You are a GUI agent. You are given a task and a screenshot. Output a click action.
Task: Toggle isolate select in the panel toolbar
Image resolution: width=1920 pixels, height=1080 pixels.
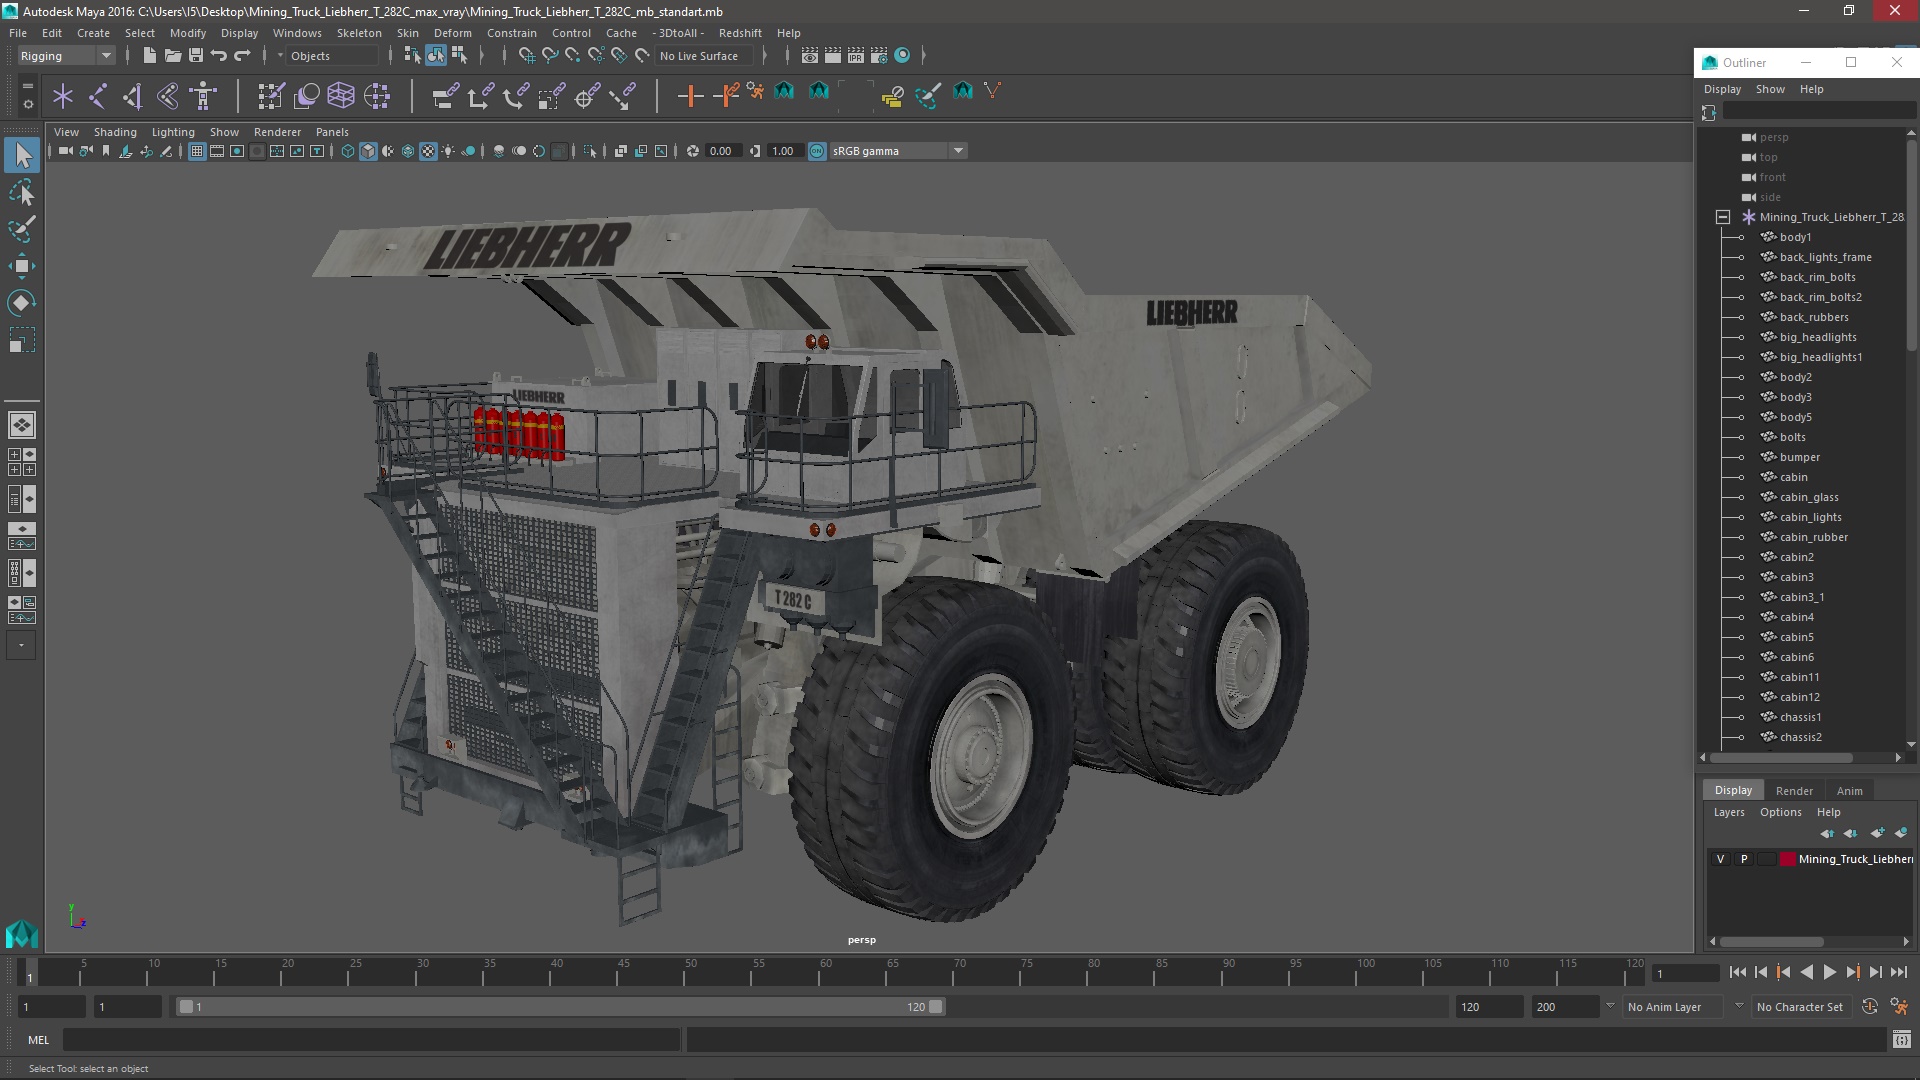[590, 151]
